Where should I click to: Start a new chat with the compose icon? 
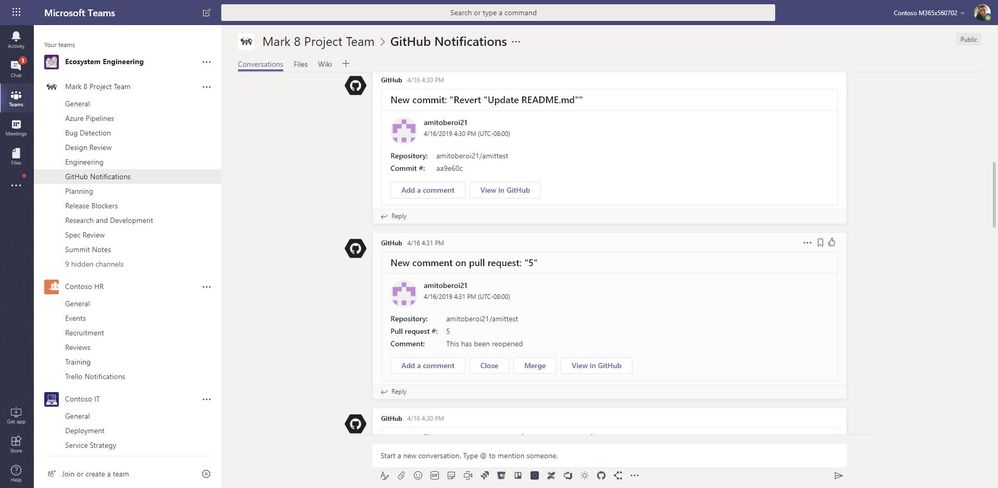click(x=206, y=12)
